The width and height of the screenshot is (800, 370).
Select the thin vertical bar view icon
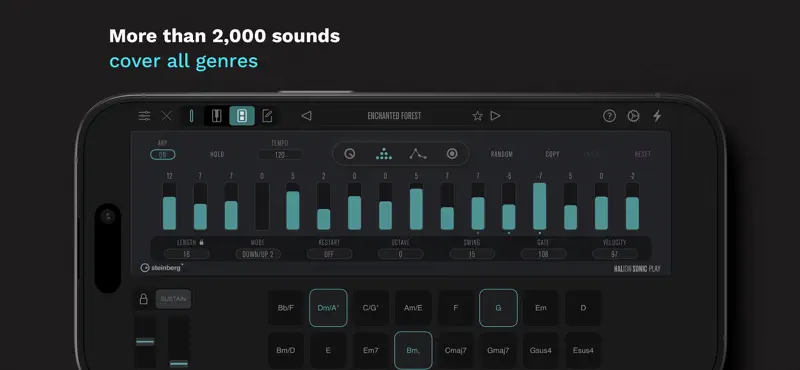click(191, 116)
